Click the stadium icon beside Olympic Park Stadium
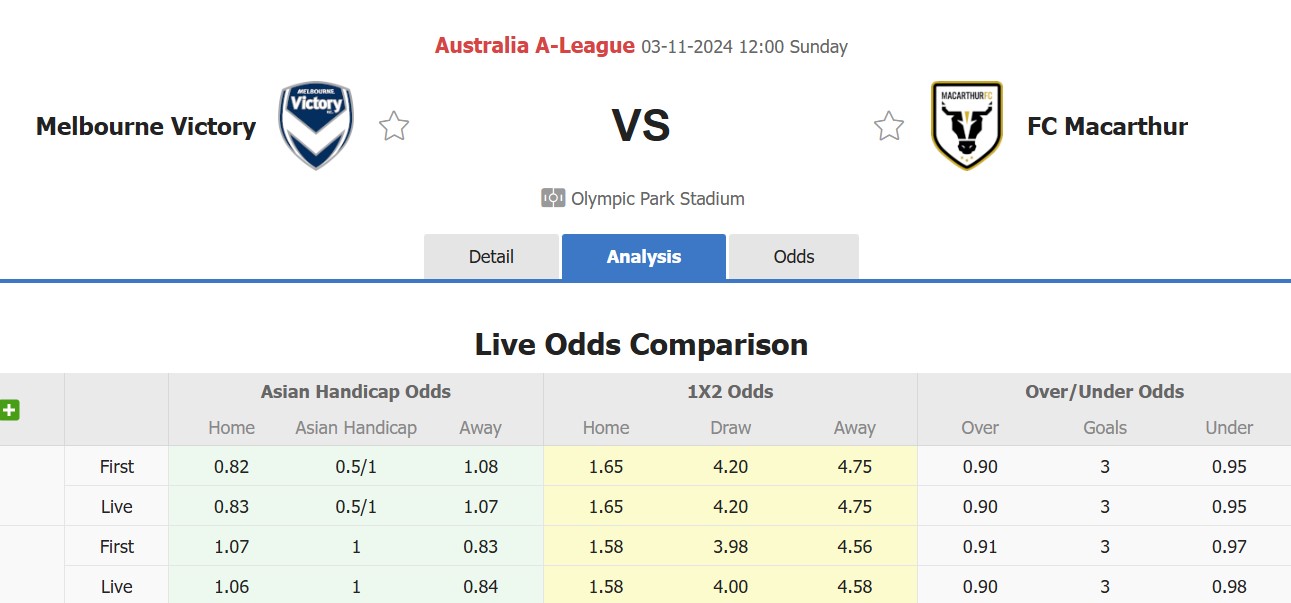 pos(552,197)
